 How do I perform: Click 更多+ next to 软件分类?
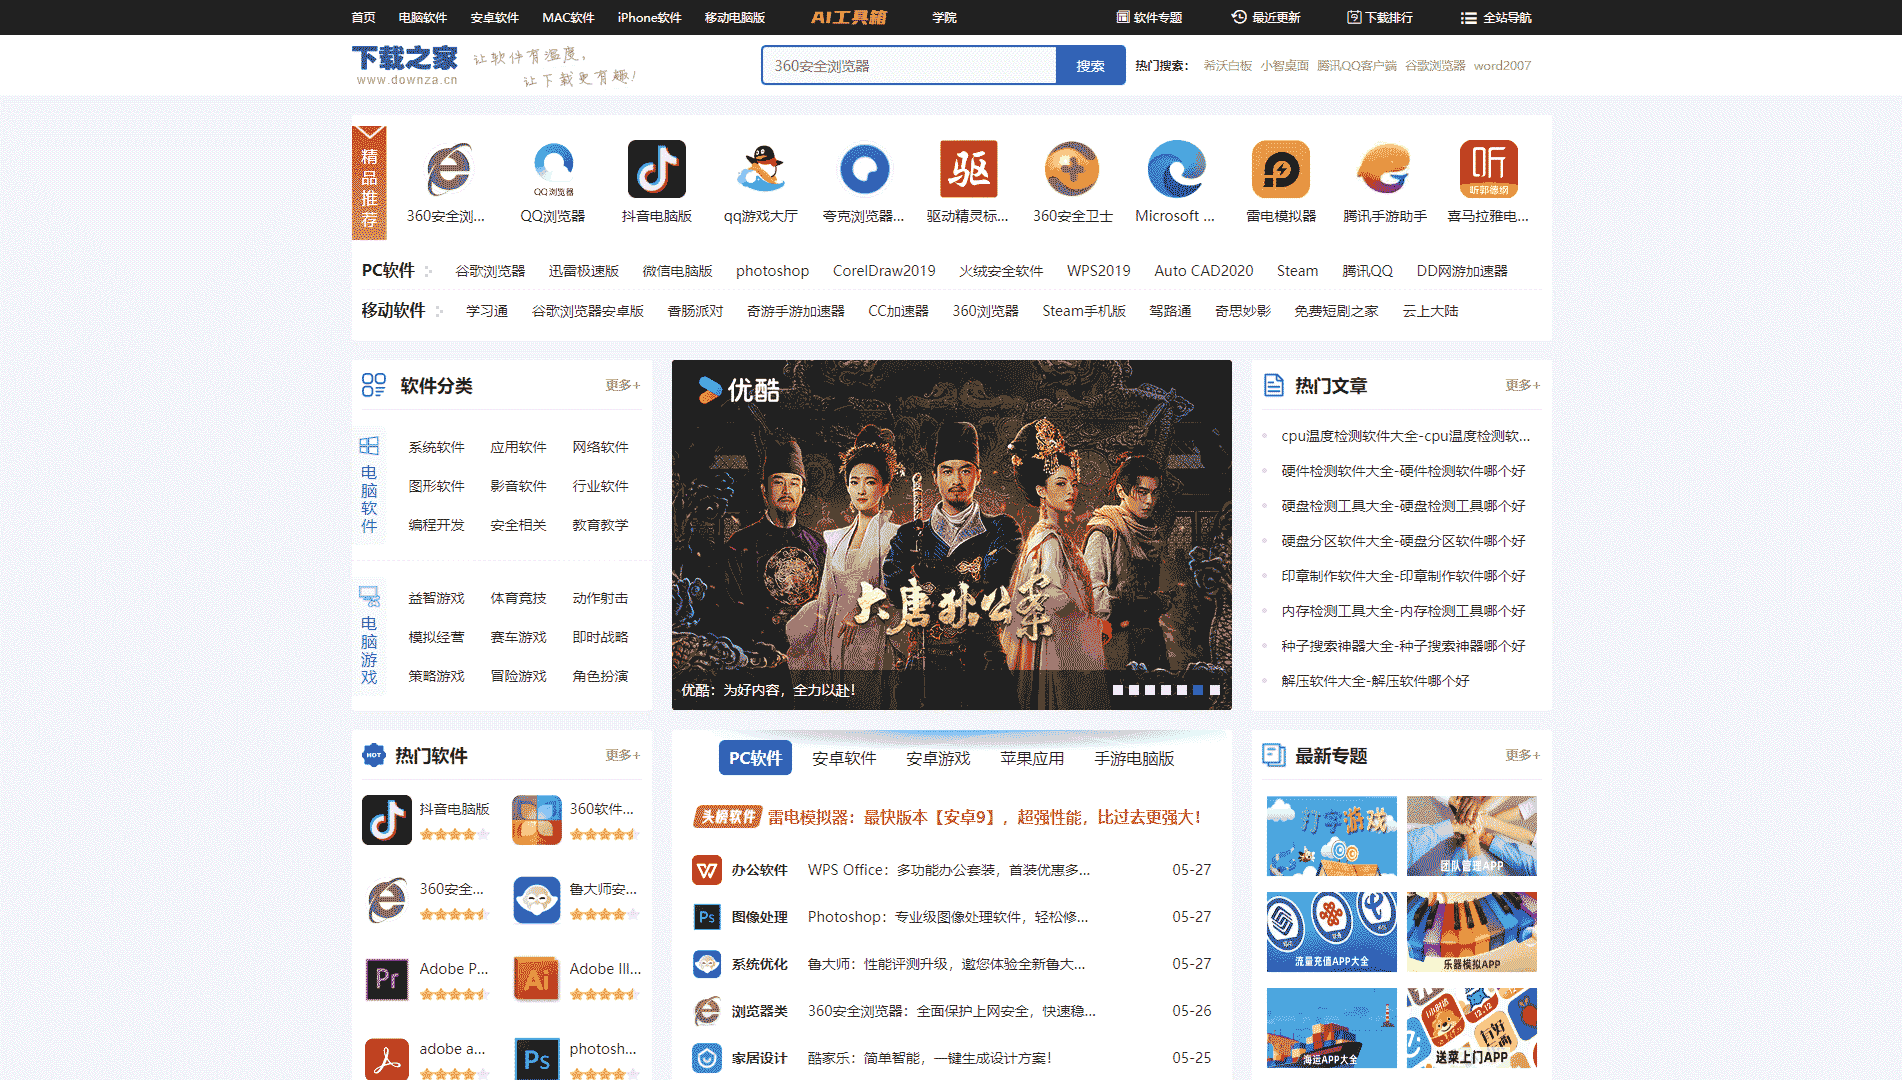pyautogui.click(x=622, y=385)
